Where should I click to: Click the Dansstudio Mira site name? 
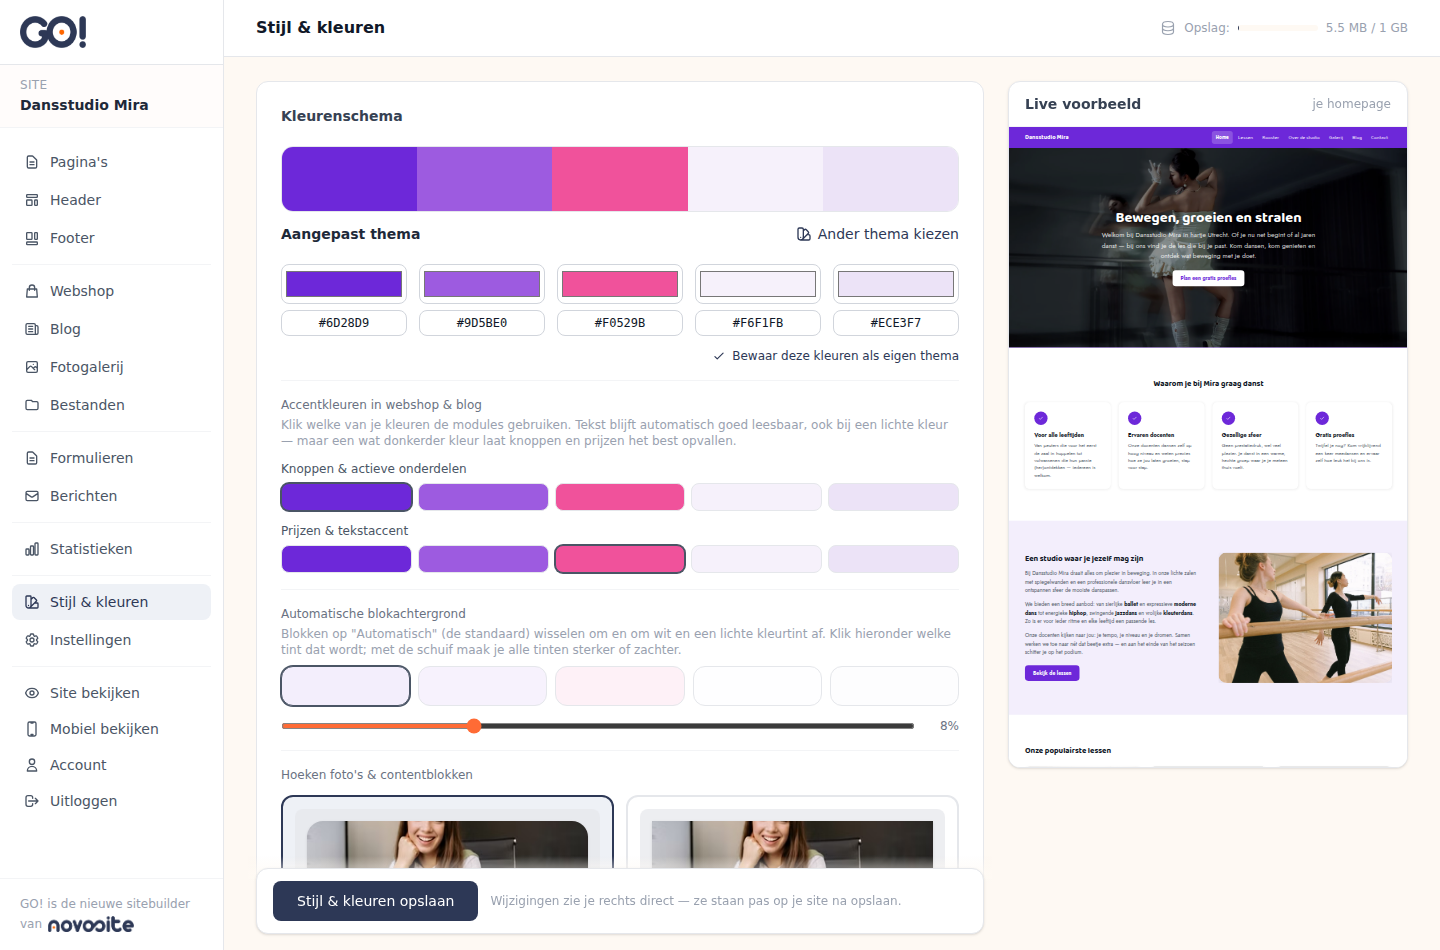(84, 105)
